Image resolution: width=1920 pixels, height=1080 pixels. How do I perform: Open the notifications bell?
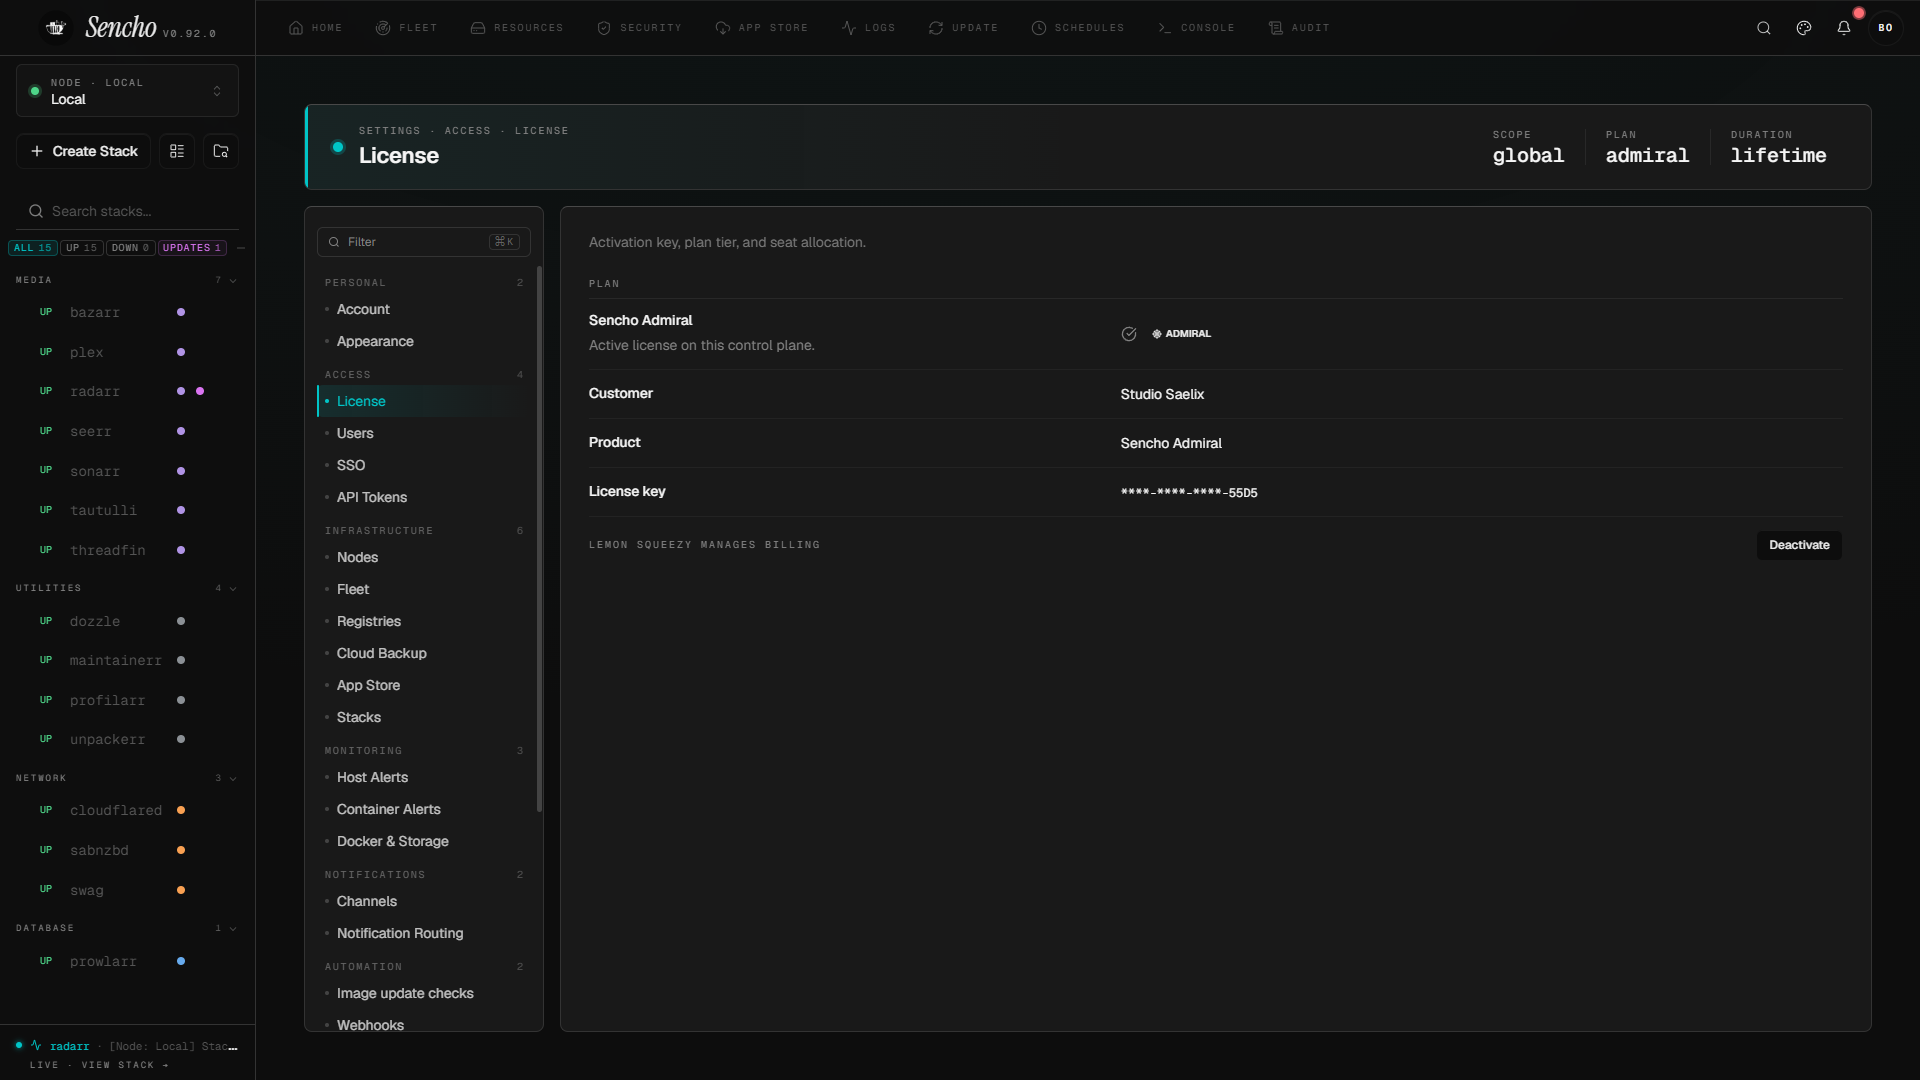pyautogui.click(x=1844, y=28)
